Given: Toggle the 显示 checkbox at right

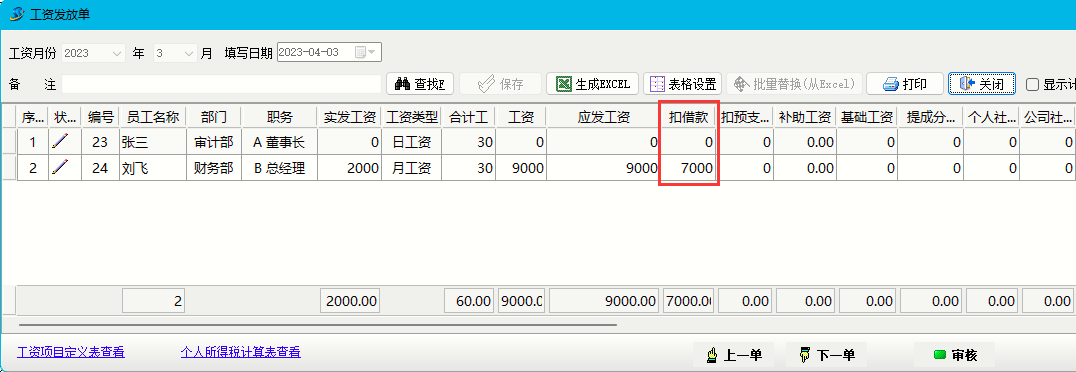Looking at the screenshot, I should pos(1032,85).
